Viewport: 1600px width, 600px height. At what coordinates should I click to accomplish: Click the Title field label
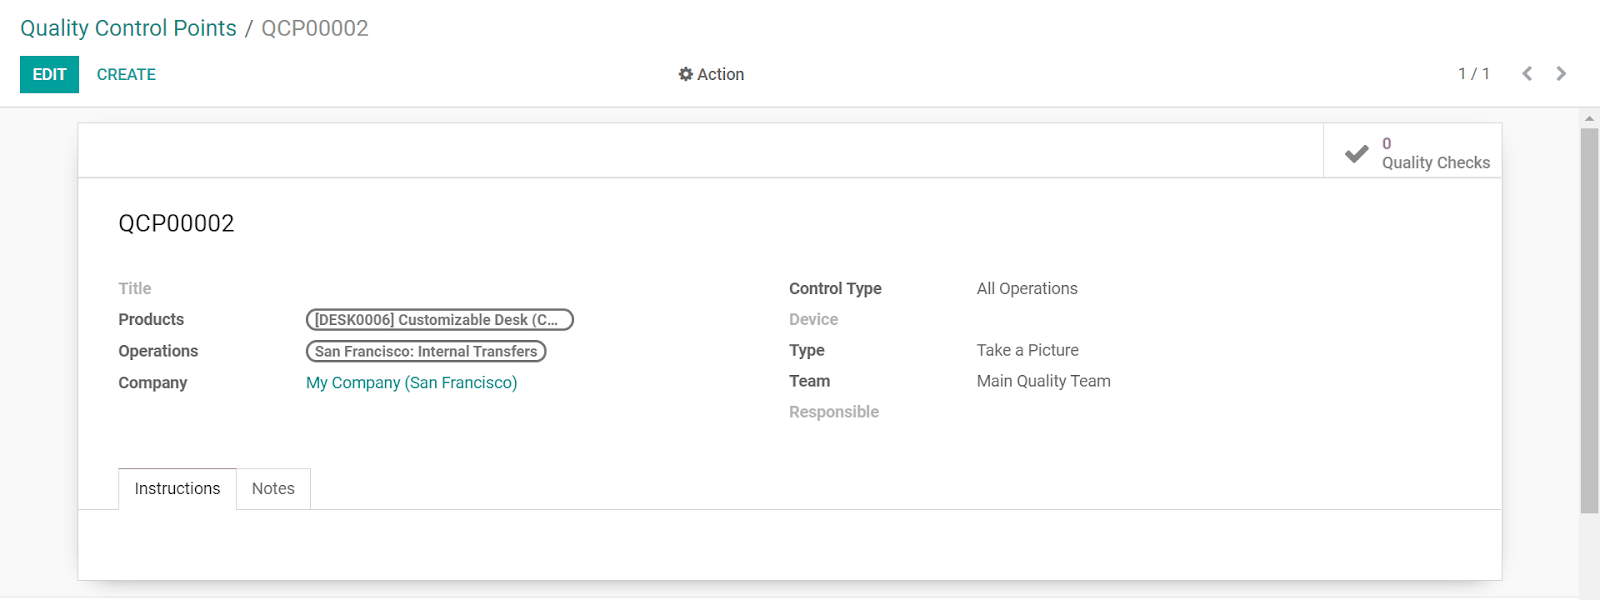click(x=135, y=289)
